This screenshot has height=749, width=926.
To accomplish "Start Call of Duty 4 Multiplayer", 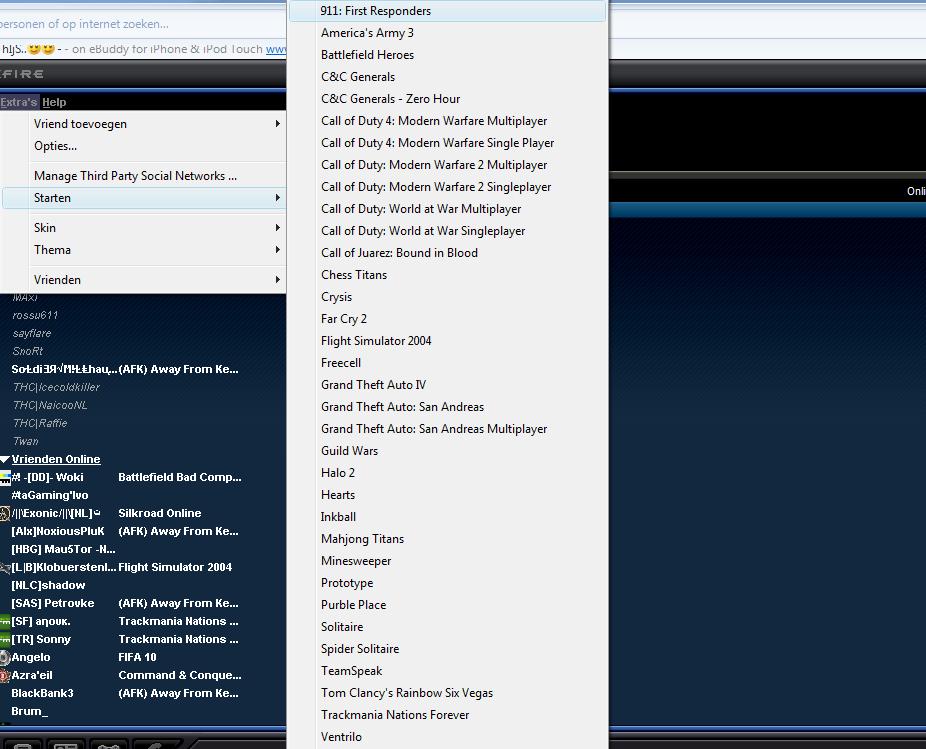I will (x=448, y=121).
